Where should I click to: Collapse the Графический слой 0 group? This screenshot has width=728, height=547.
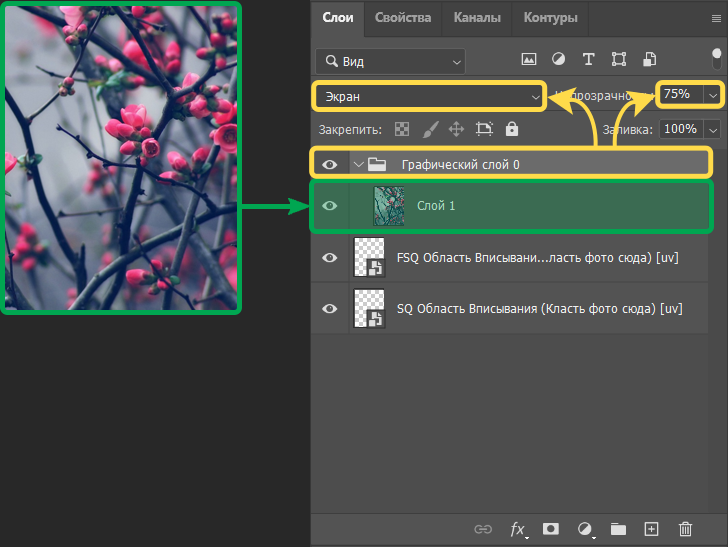pos(357,164)
